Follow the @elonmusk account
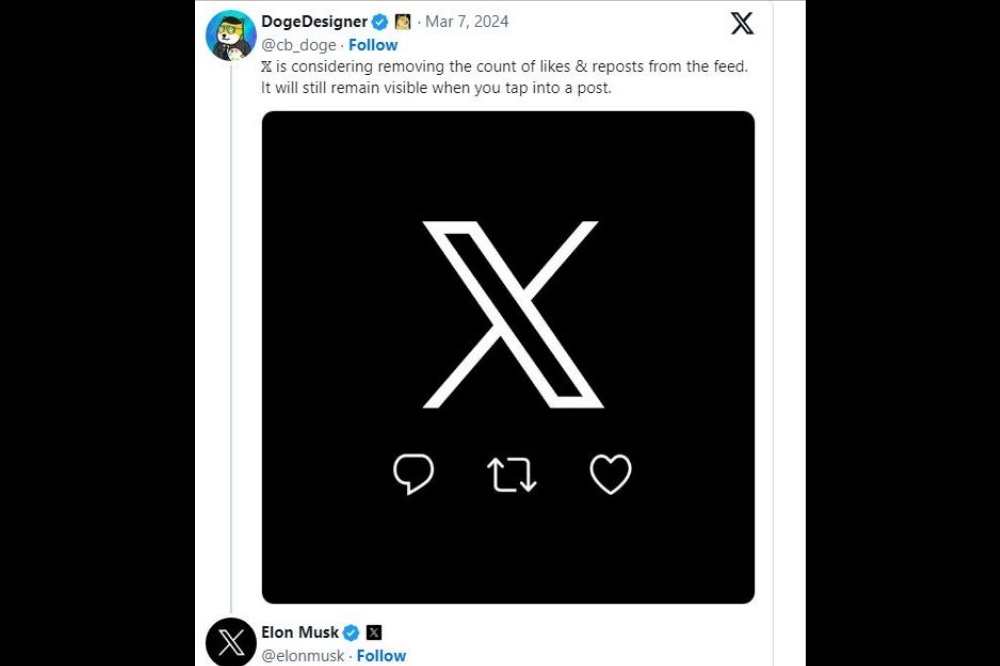Viewport: 1000px width, 666px height. coord(381,656)
